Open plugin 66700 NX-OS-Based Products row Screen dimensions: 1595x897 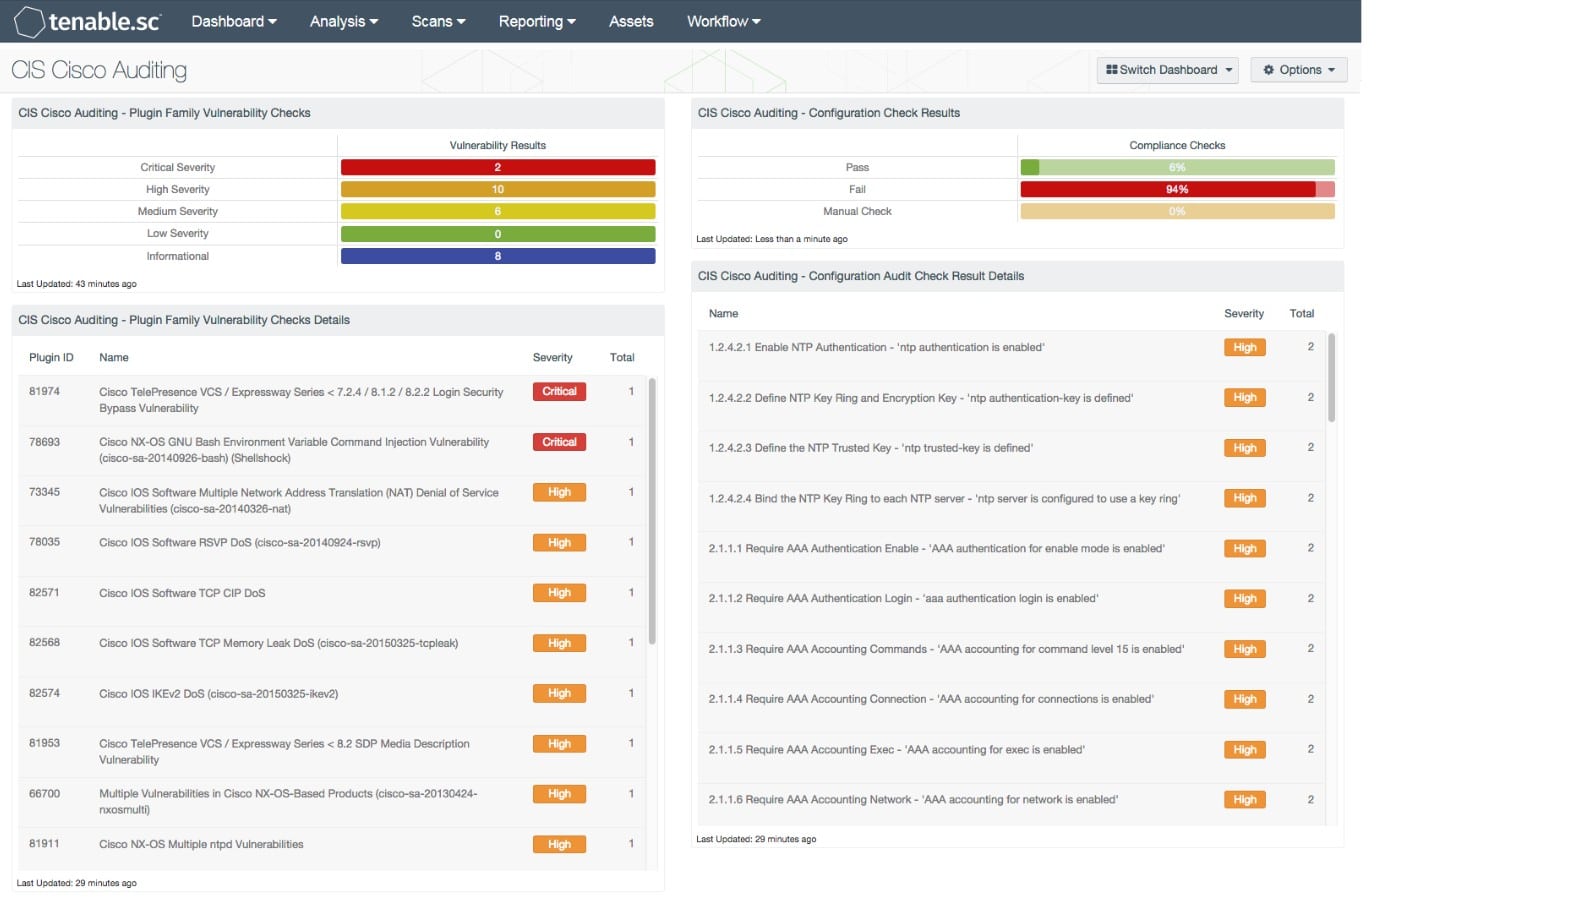(331, 802)
